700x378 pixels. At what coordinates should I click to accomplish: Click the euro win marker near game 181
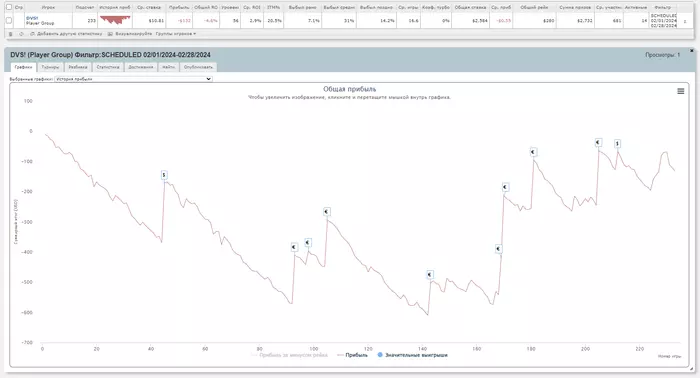[x=533, y=152]
